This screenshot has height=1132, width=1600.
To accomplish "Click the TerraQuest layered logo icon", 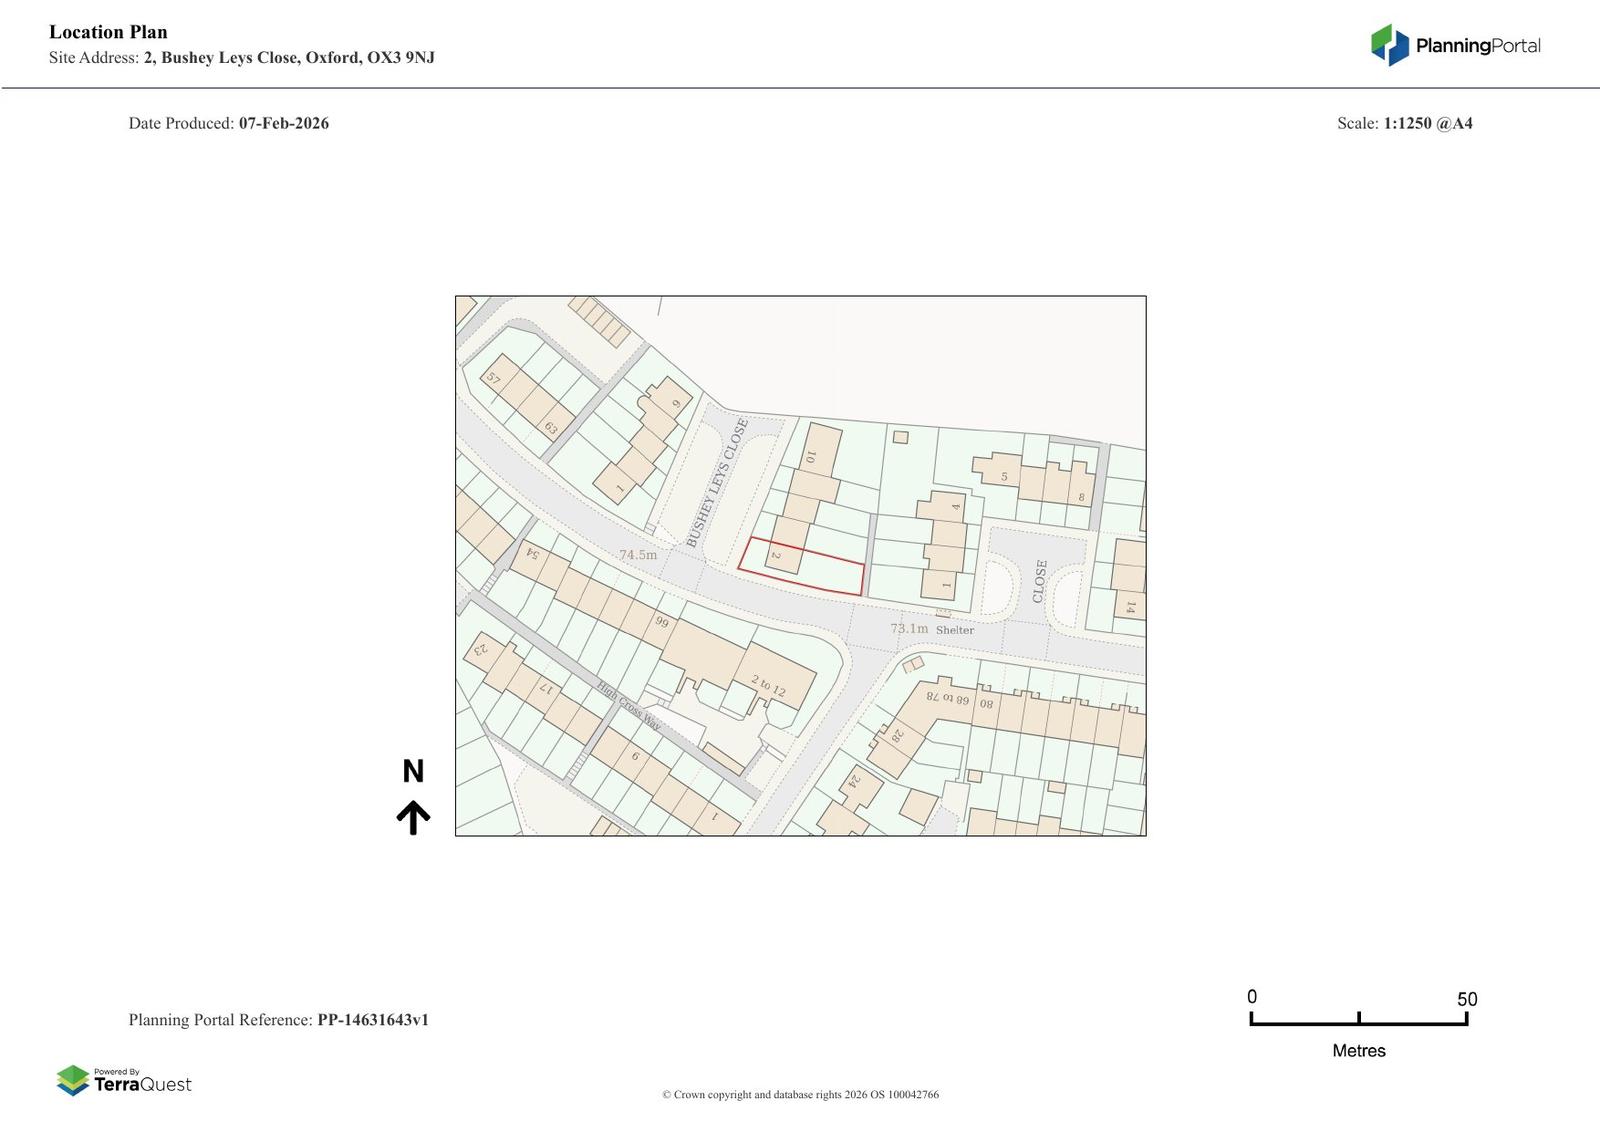I will [73, 1080].
